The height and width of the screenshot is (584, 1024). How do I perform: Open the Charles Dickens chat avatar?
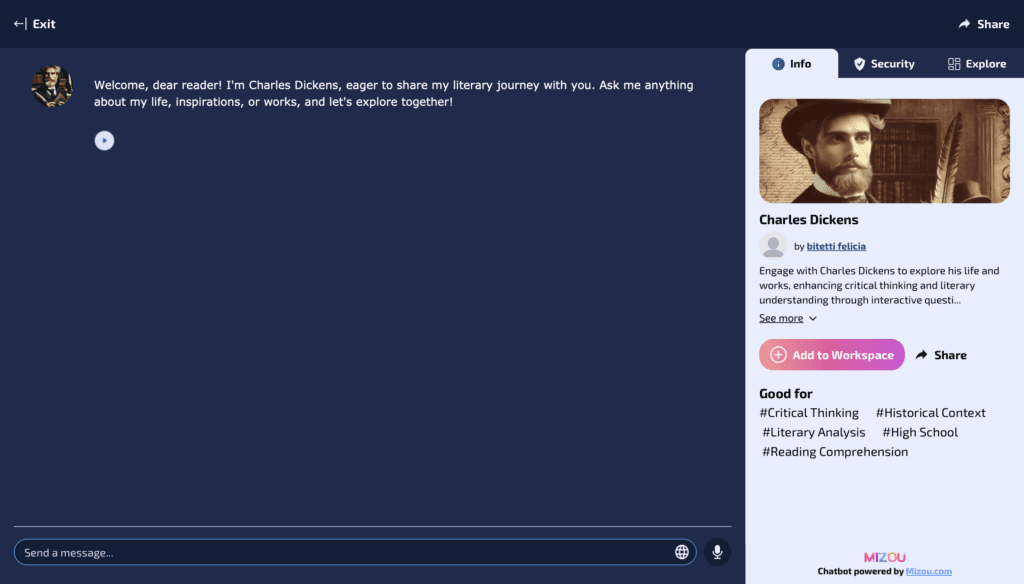coord(52,86)
